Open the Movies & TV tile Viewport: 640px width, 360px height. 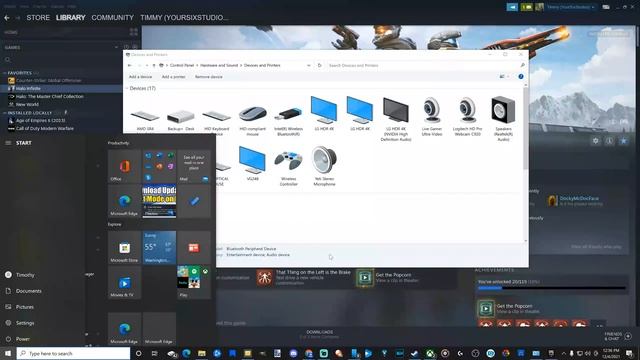(124, 282)
